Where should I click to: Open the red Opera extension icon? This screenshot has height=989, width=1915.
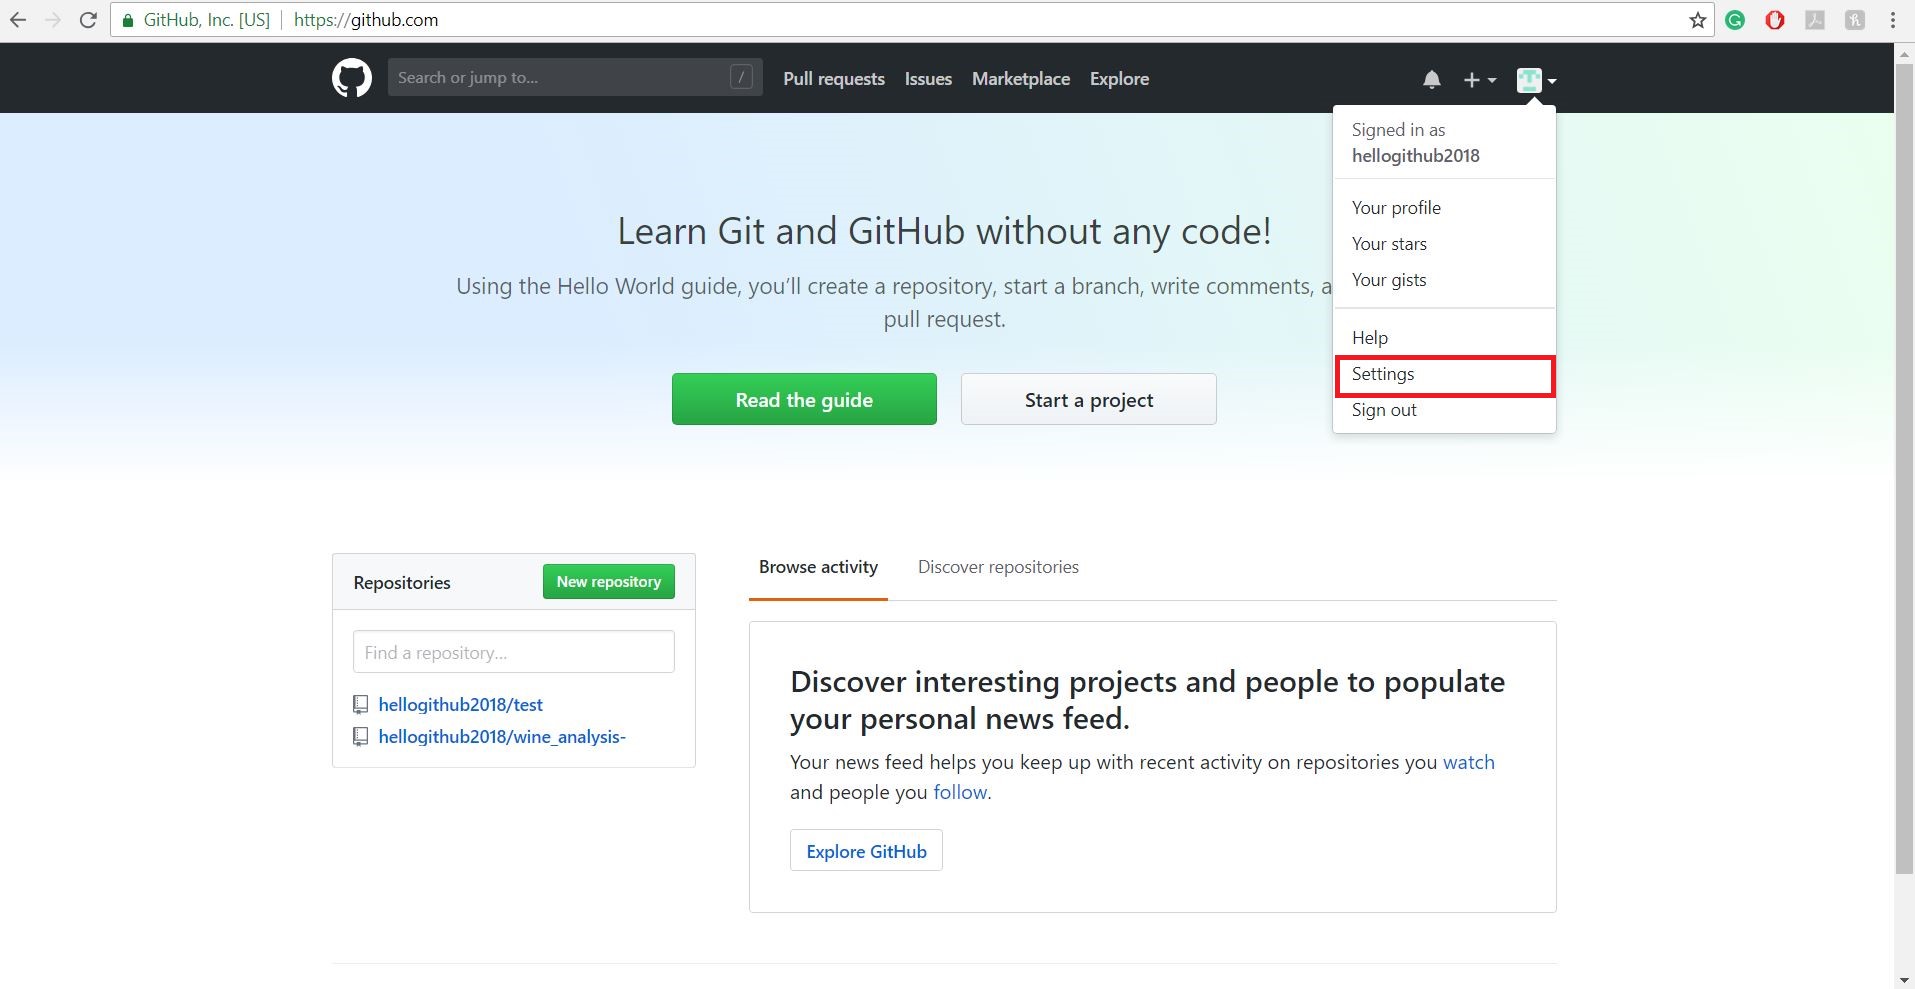[x=1775, y=20]
